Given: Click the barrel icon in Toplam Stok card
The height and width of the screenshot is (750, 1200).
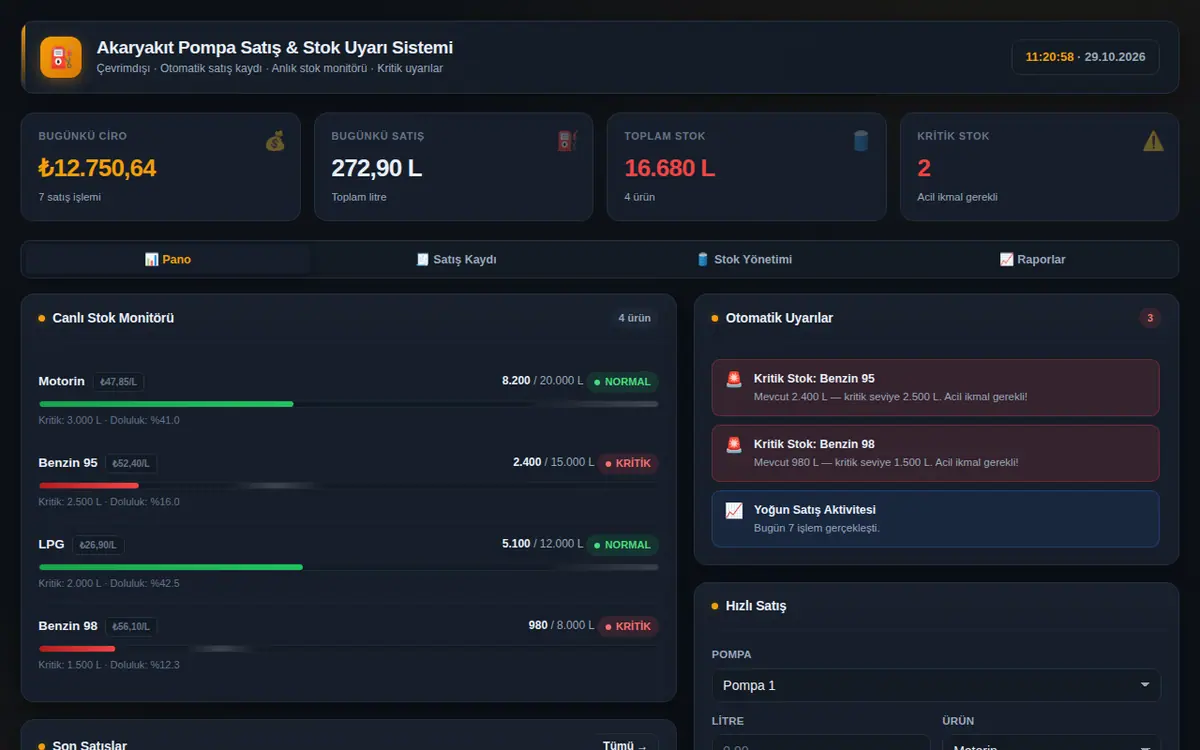Looking at the screenshot, I should click(x=860, y=141).
